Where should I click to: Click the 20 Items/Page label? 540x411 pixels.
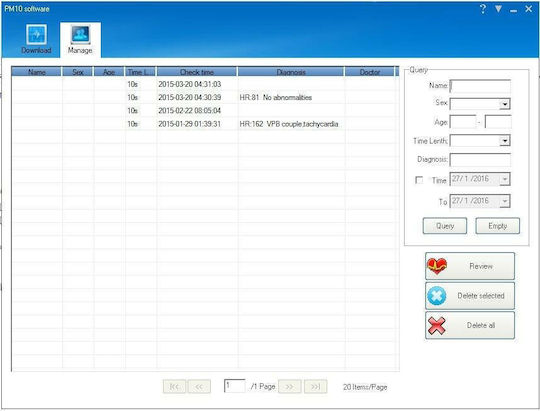tap(365, 387)
